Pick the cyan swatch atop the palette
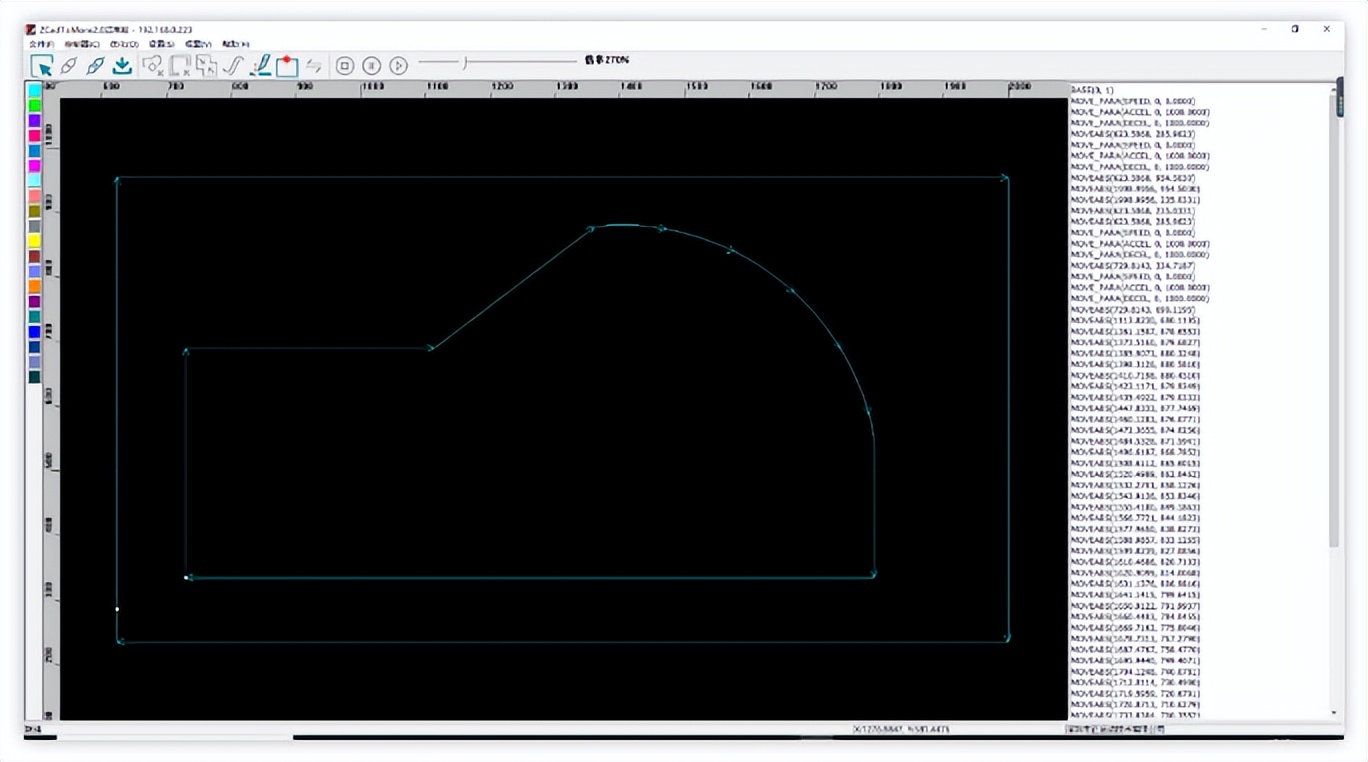The image size is (1368, 762). tap(34, 90)
